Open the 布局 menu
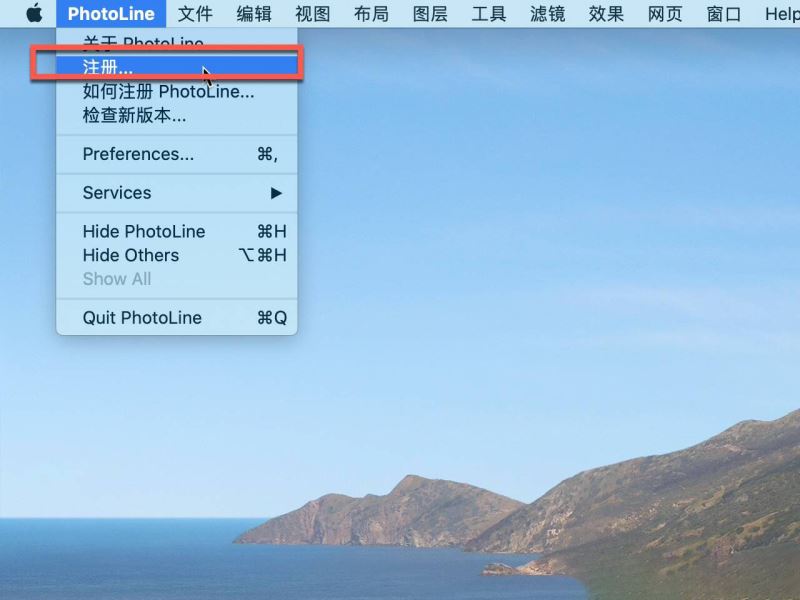 [x=371, y=14]
